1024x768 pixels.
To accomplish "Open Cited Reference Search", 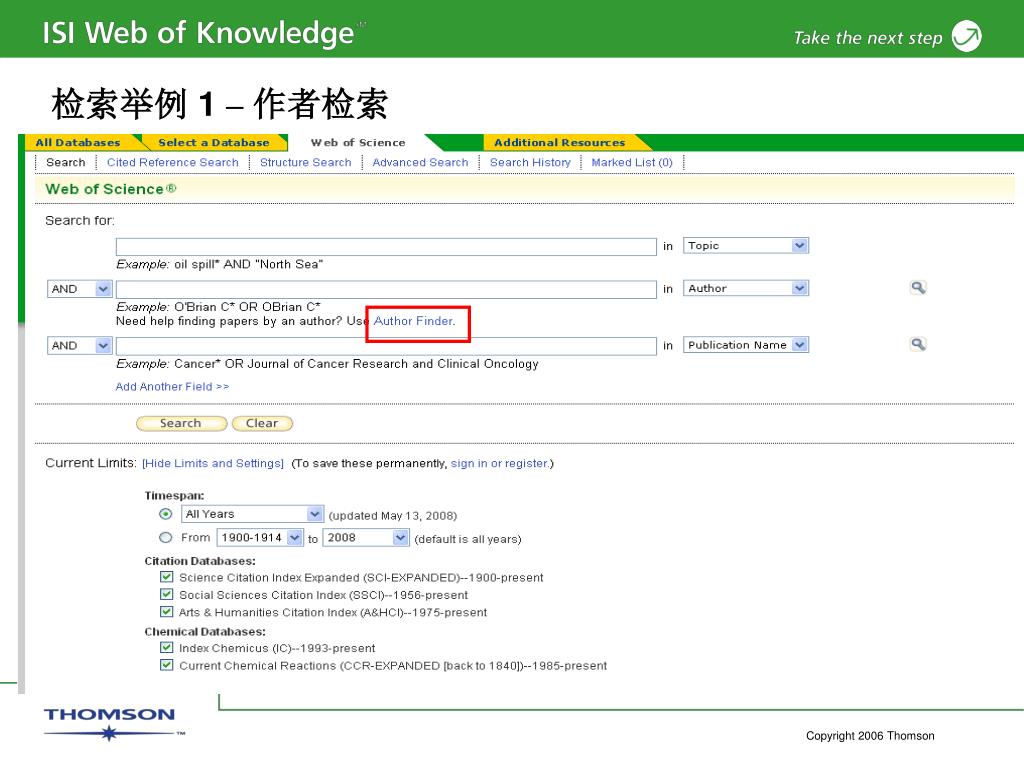I will [172, 163].
